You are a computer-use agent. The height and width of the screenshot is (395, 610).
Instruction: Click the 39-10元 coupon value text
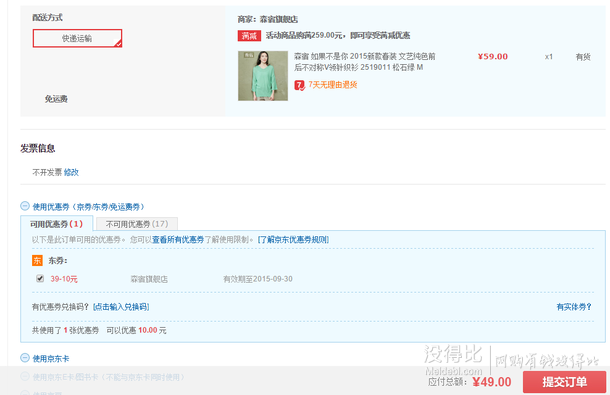pos(64,279)
